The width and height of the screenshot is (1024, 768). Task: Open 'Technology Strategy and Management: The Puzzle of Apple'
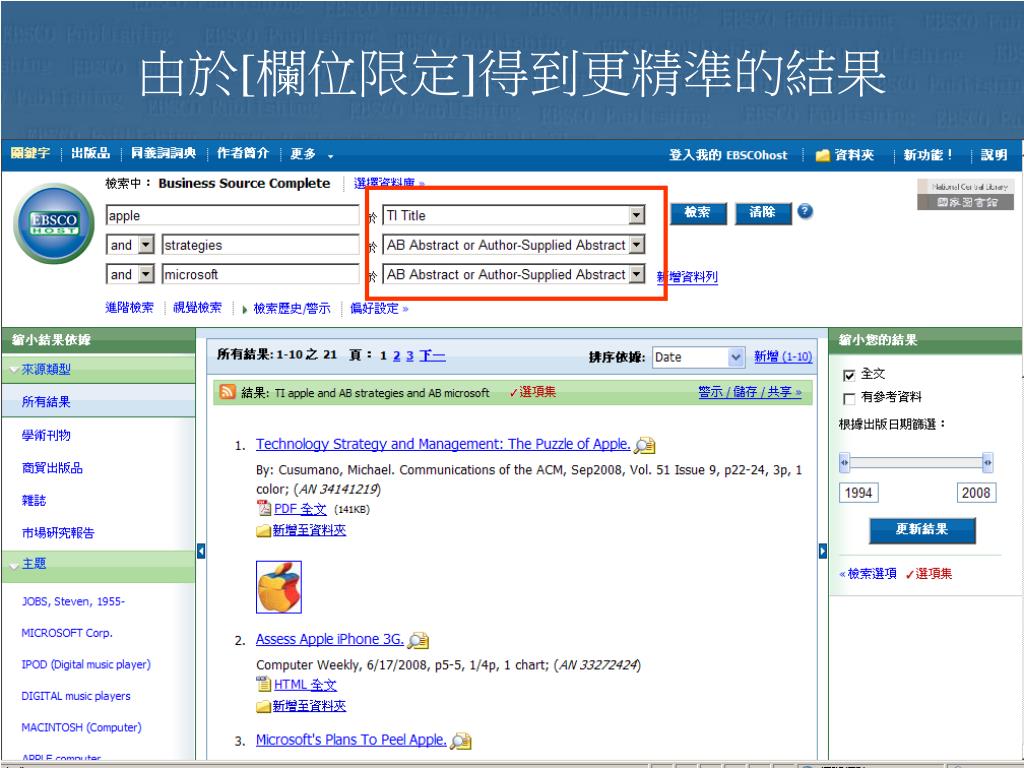(x=443, y=444)
